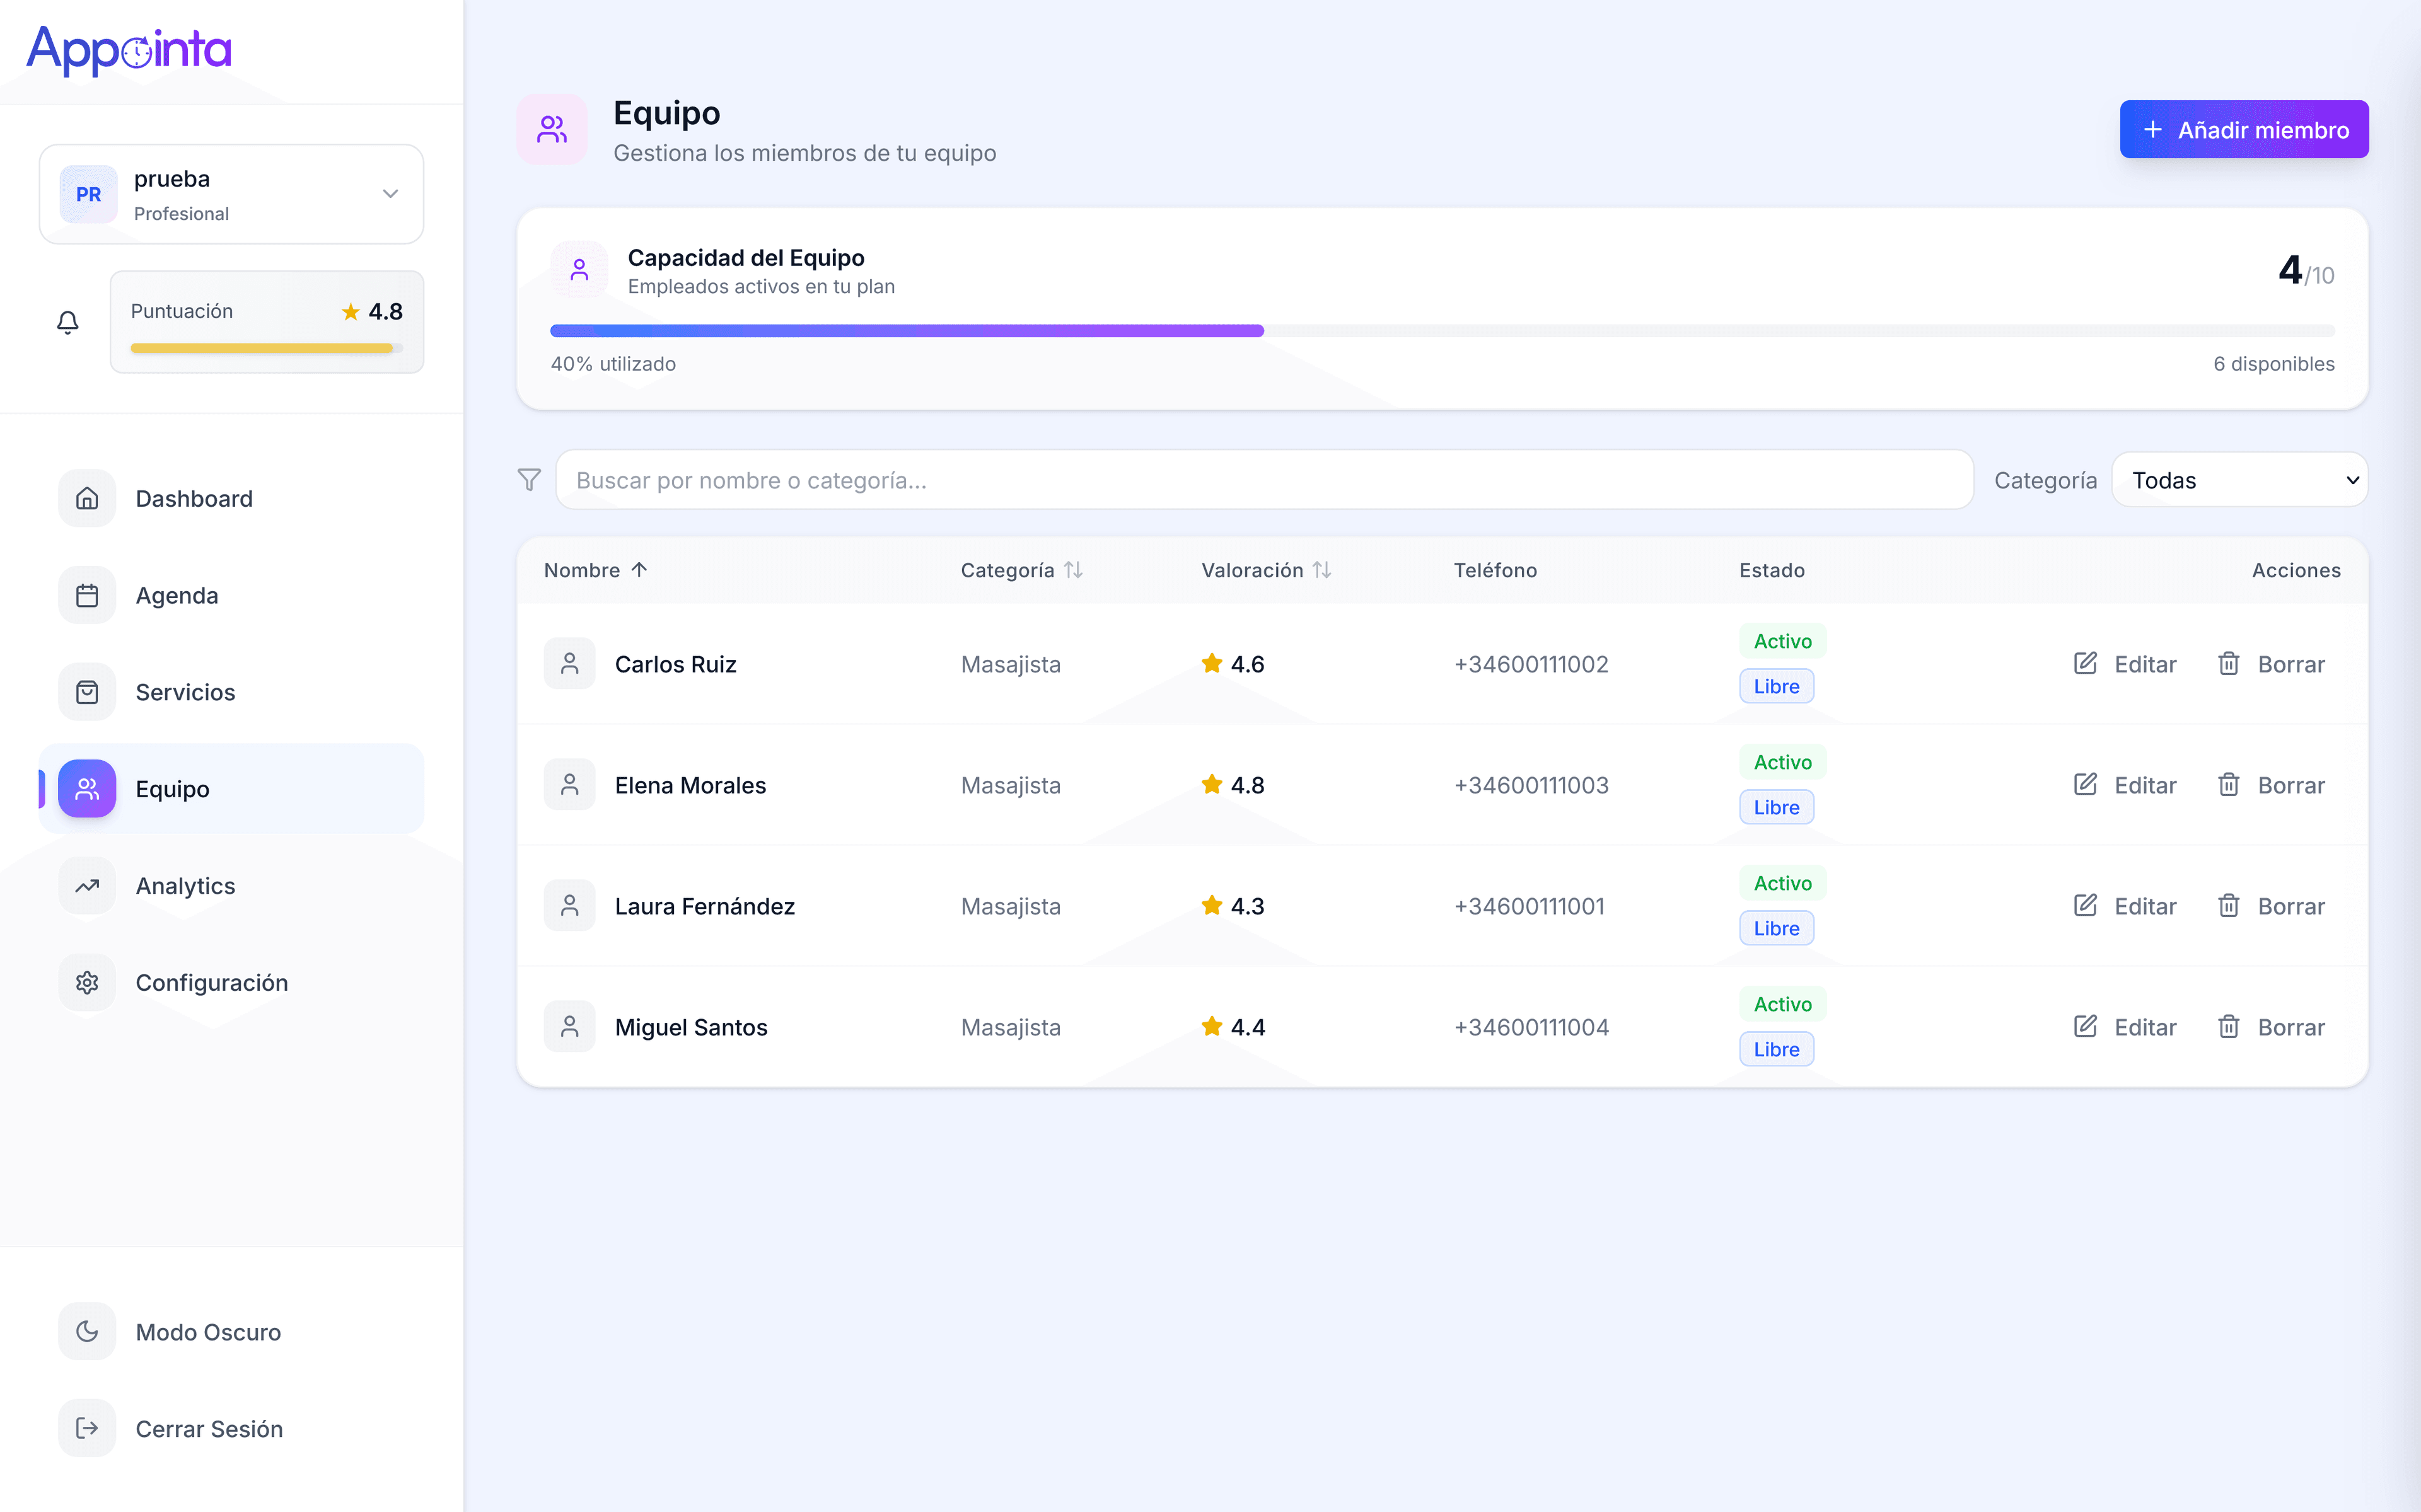Click Miguel Santos avatar icon
2421x1512 pixels.
[570, 1026]
